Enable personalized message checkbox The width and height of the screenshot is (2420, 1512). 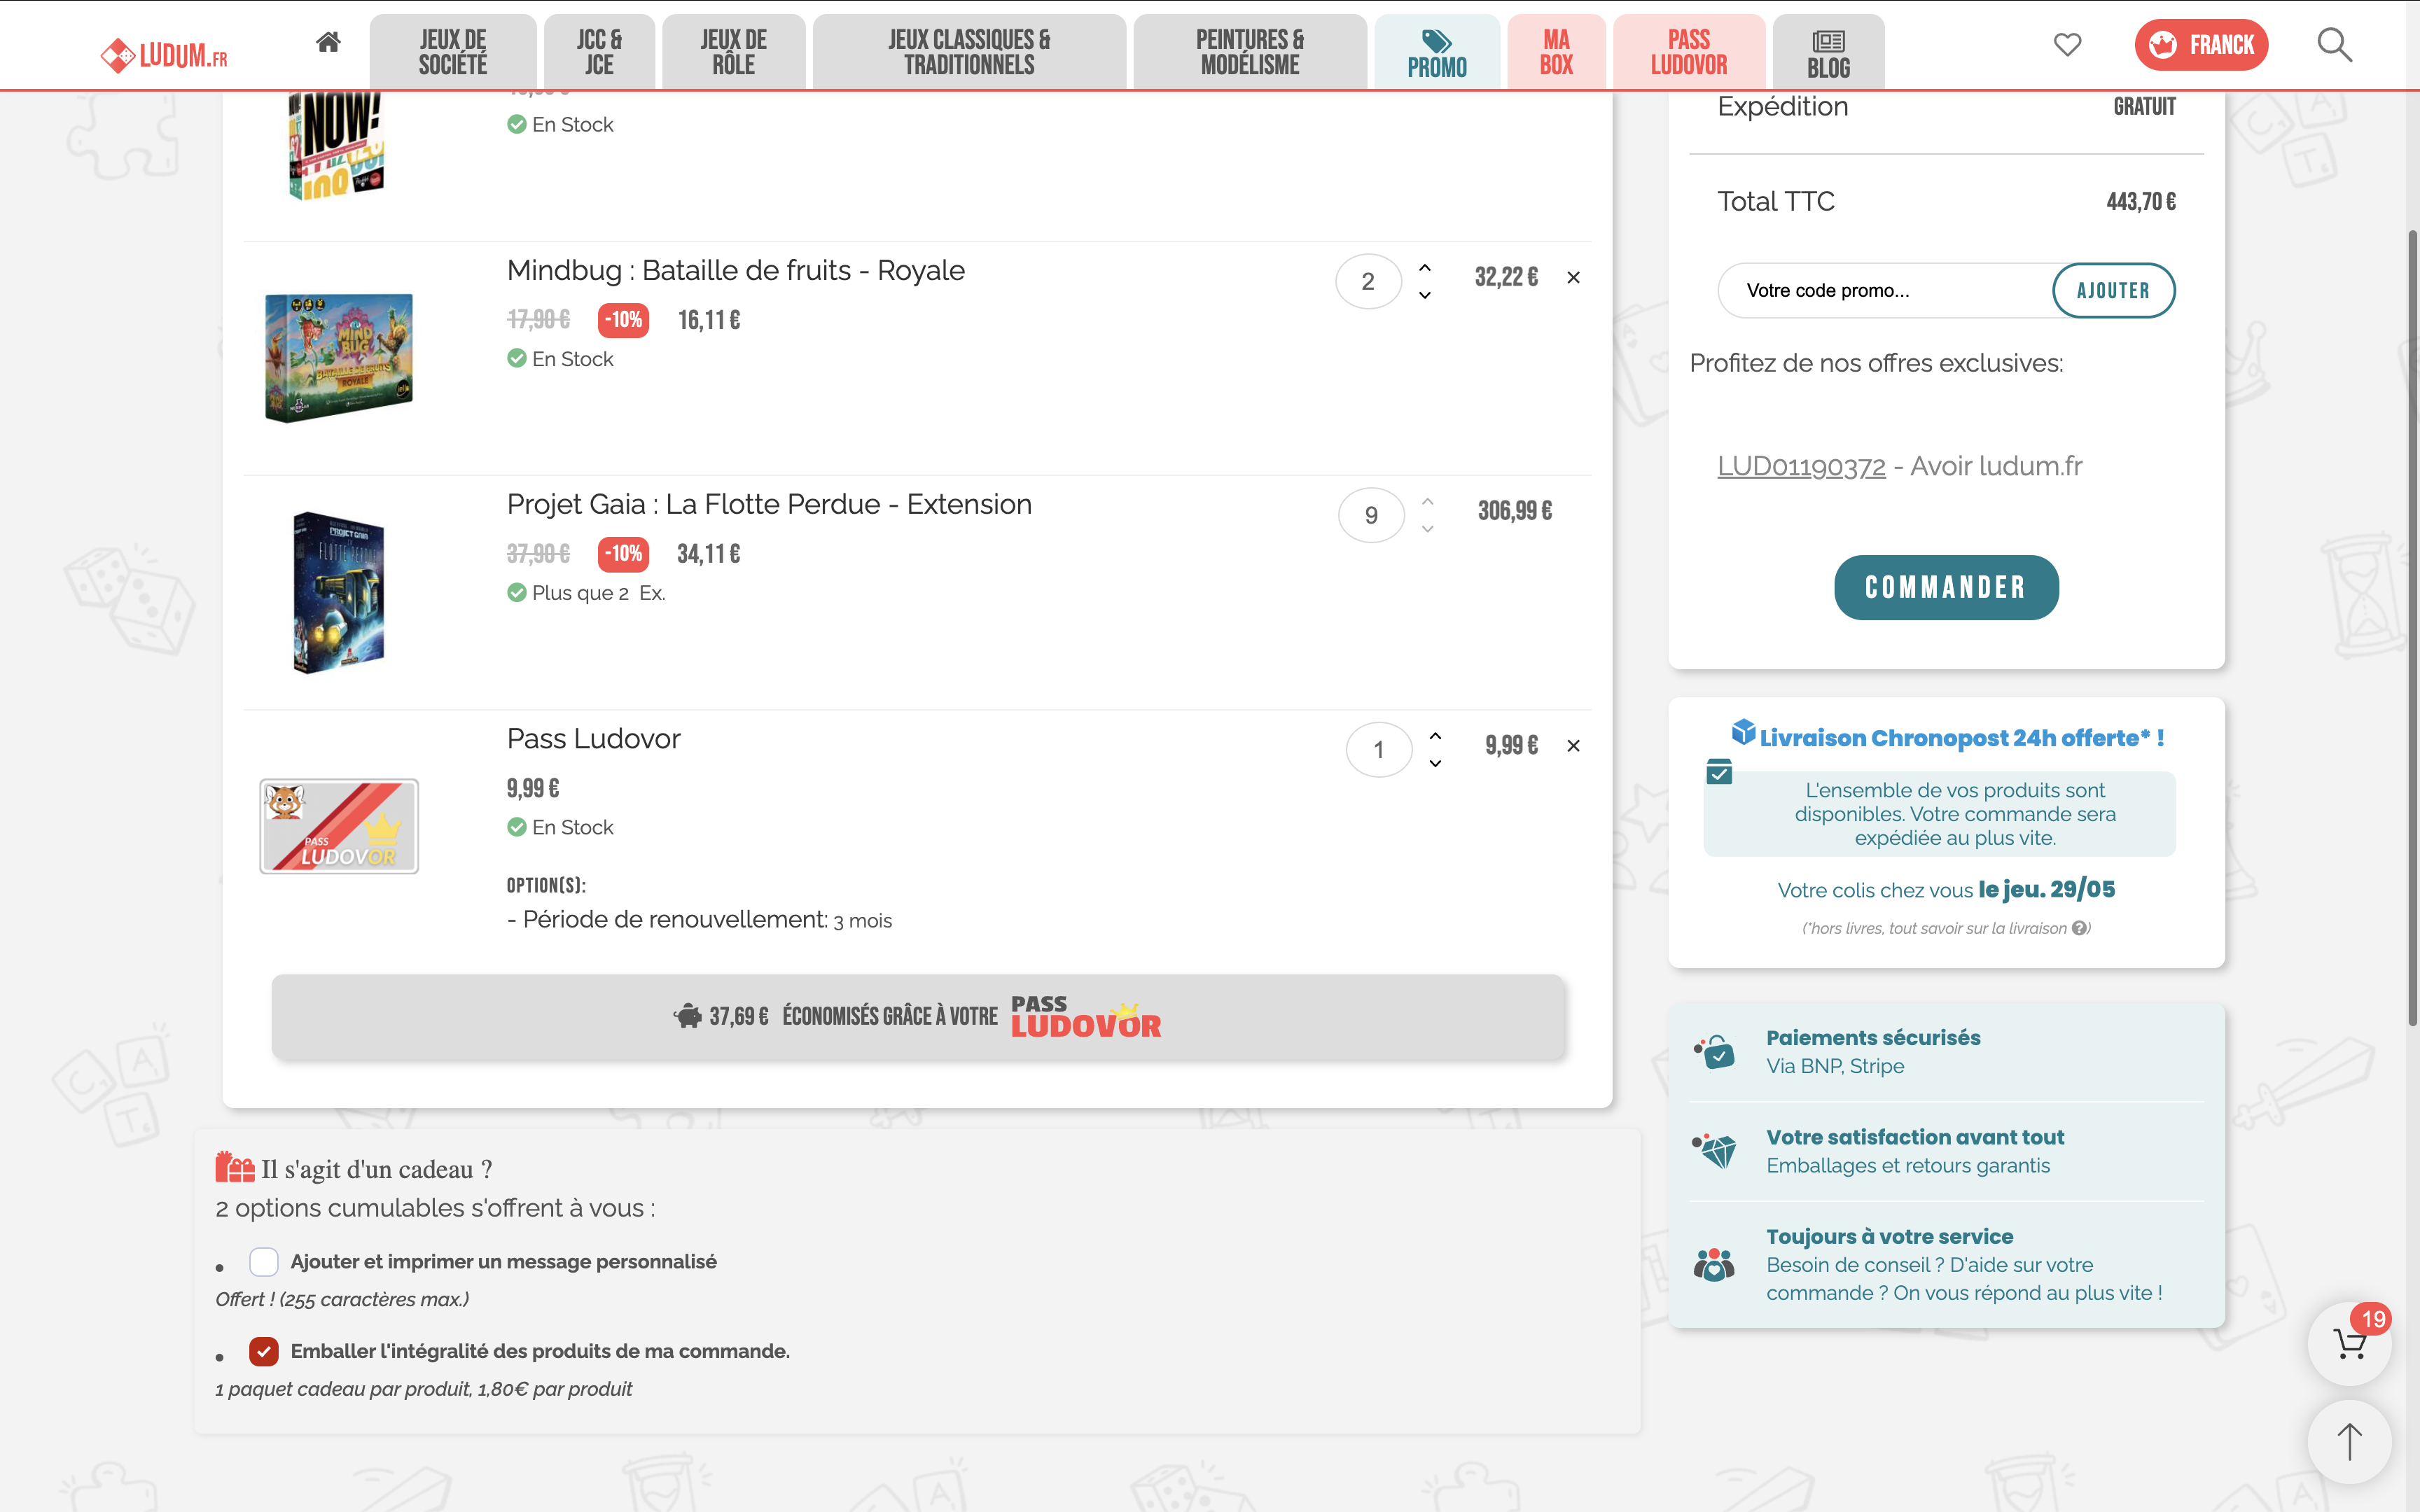(x=264, y=1262)
